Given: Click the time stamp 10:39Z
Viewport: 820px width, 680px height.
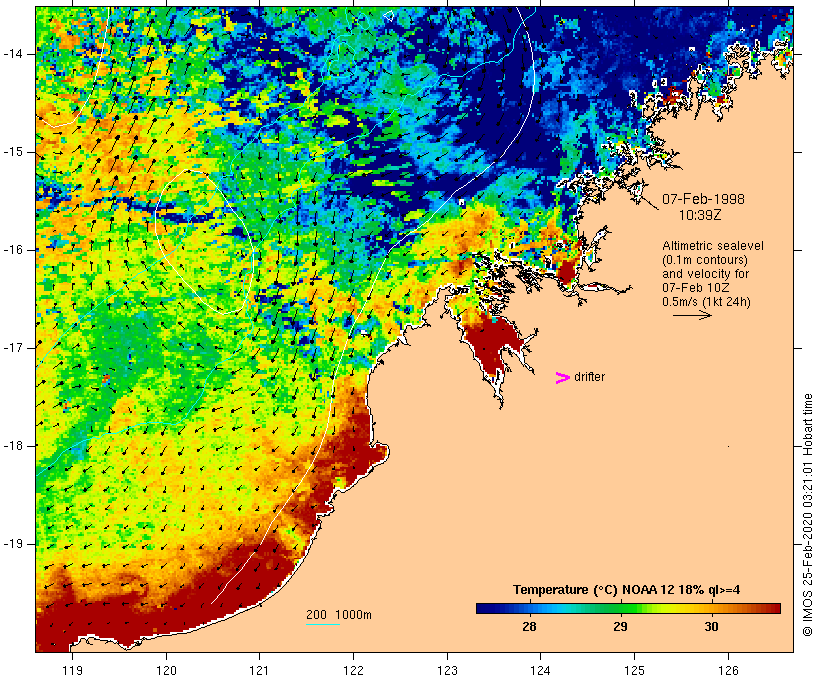Looking at the screenshot, I should click(700, 215).
